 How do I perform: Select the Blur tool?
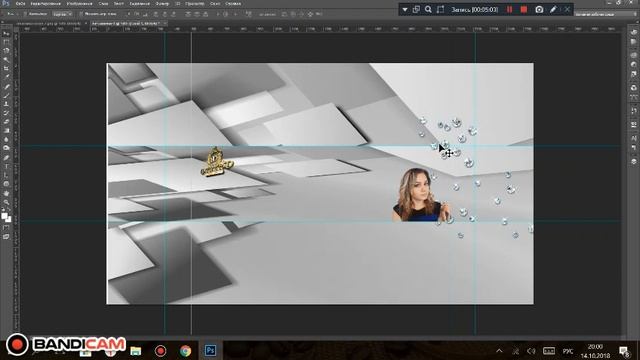coord(6,140)
